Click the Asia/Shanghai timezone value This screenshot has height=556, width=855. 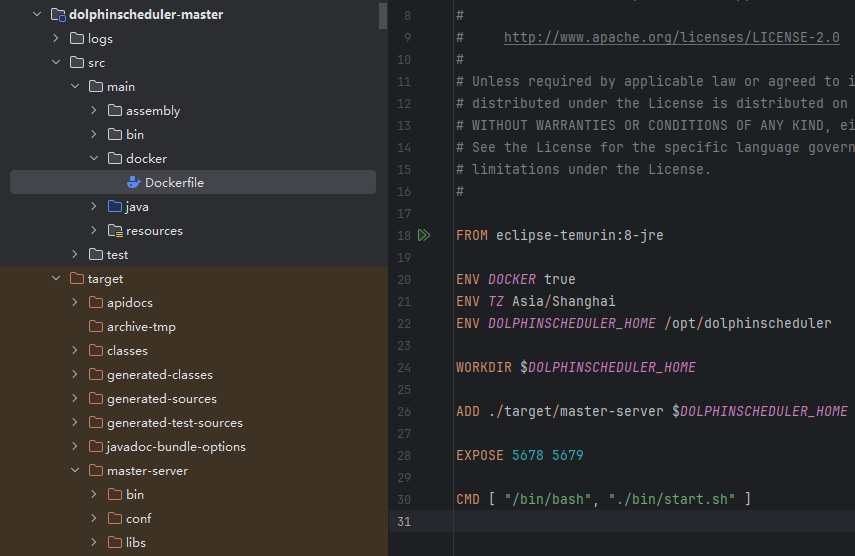pyautogui.click(x=563, y=301)
